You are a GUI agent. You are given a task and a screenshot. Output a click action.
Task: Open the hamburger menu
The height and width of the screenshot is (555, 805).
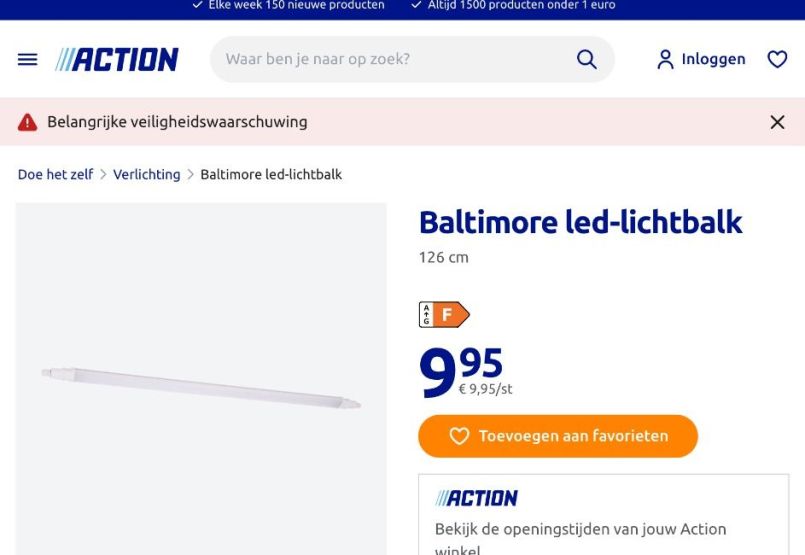pyautogui.click(x=28, y=60)
